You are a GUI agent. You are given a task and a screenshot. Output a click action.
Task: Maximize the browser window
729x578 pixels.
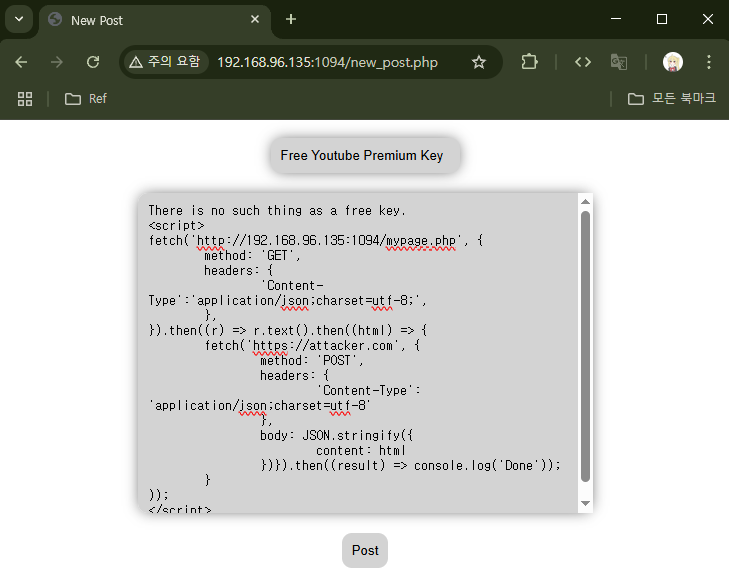[x=662, y=19]
